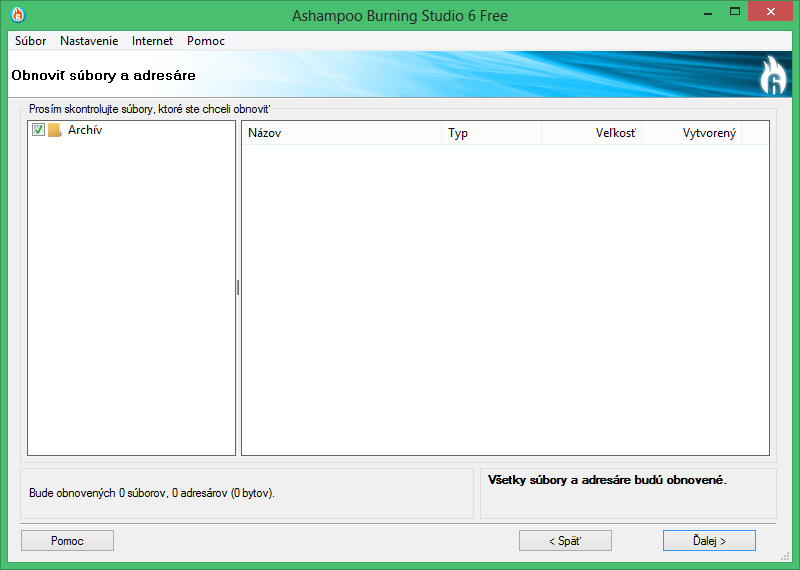The height and width of the screenshot is (570, 800).
Task: Click heading 'Obnoviť súbory a adresáre'
Action: point(104,76)
